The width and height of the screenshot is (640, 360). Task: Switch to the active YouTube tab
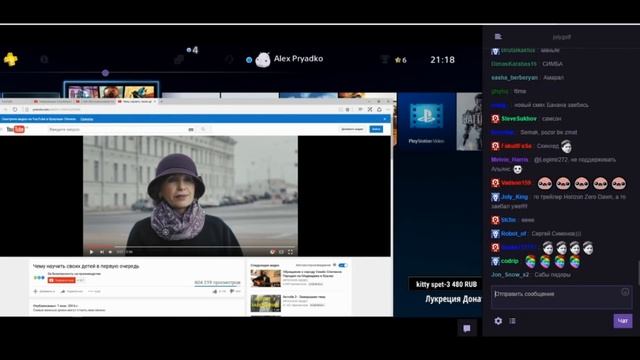136,101
